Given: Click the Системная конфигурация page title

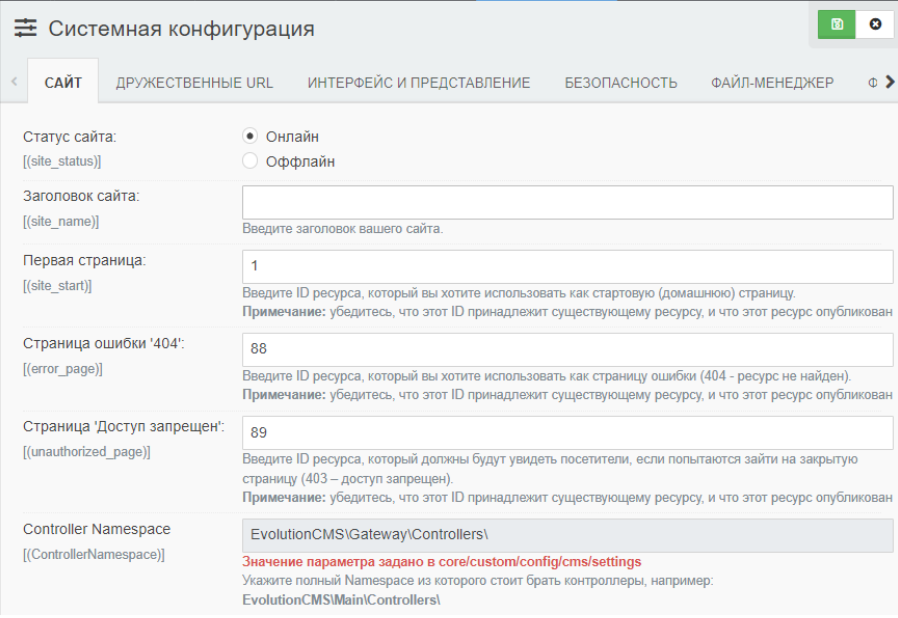Looking at the screenshot, I should pos(181,29).
